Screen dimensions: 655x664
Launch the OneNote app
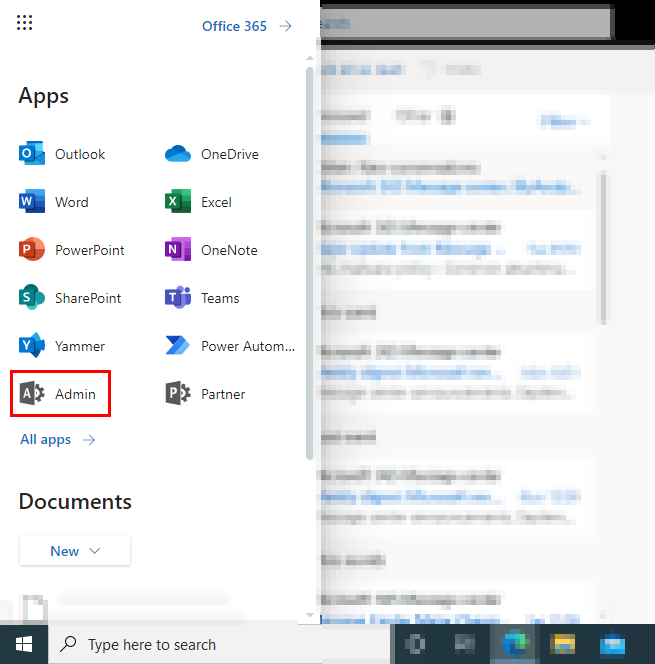[x=211, y=250]
